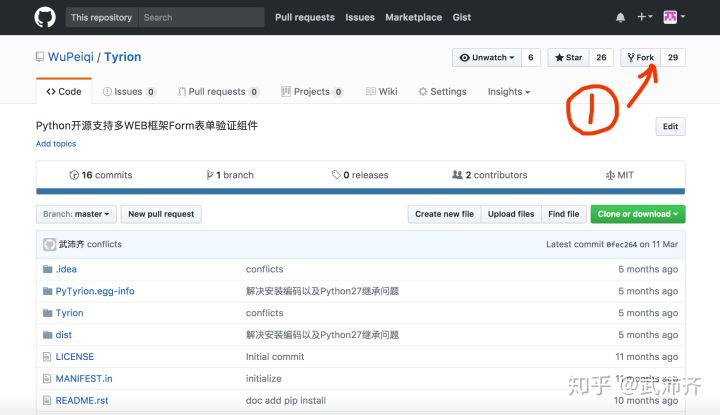Click the PyTyrion.egg-info folder icon
Screen dimensions: 720x415
click(47, 291)
